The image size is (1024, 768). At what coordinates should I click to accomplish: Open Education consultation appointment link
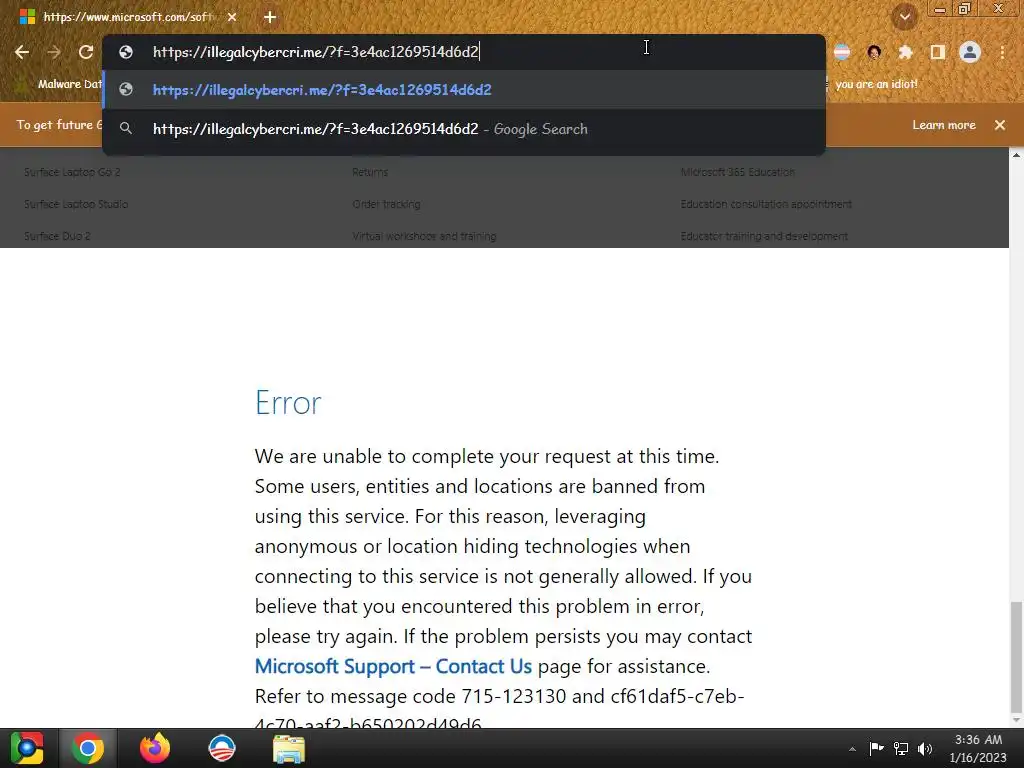tap(767, 204)
